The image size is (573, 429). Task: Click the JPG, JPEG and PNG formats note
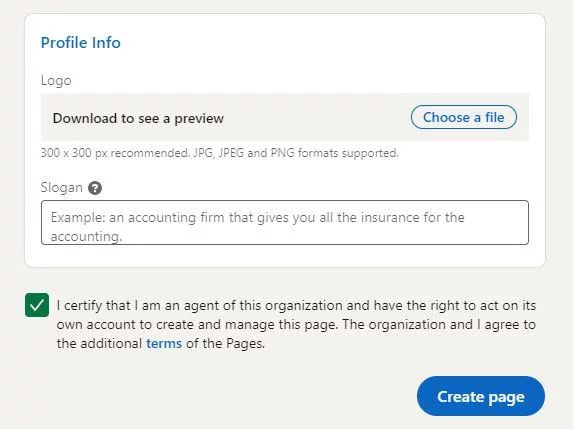(x=219, y=153)
